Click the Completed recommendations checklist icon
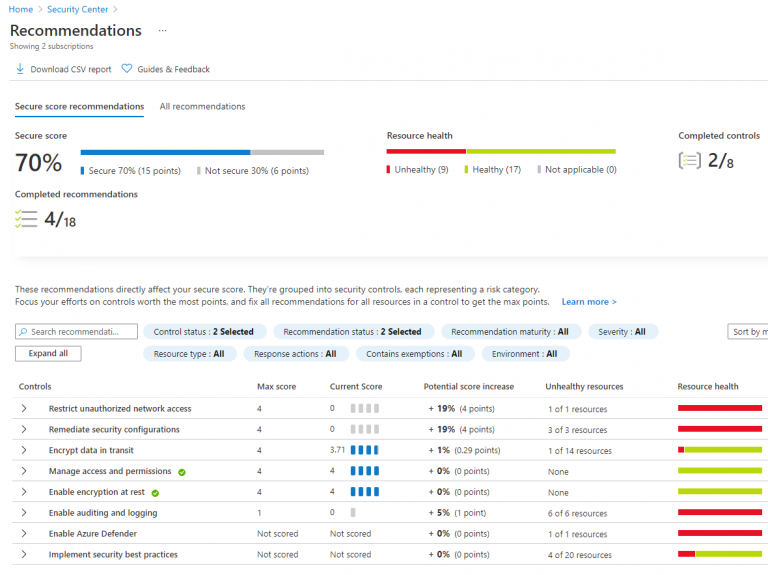The width and height of the screenshot is (768, 575). [26, 218]
